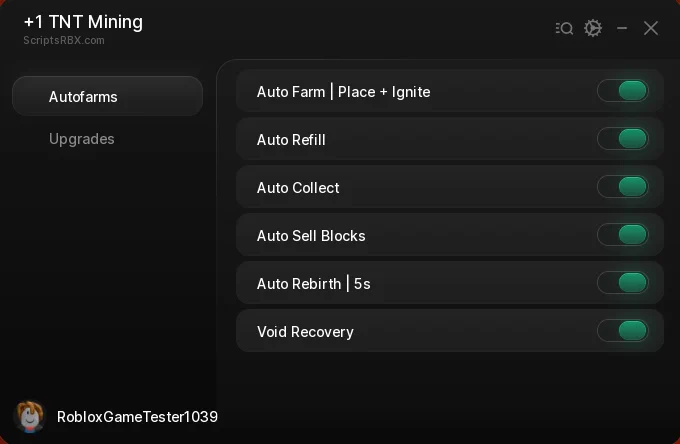The image size is (680, 444).
Task: Open the search icon in title bar
Action: 564,29
